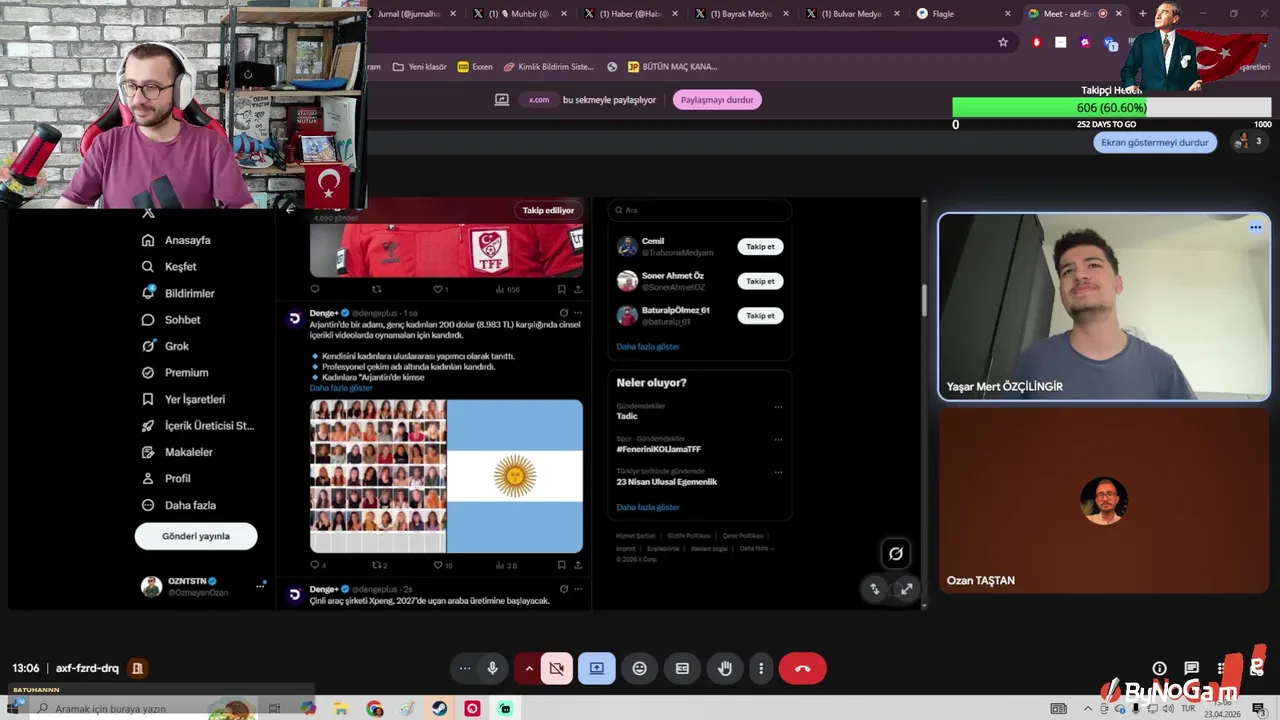Image resolution: width=1280 pixels, height=720 pixels.
Task: Open Keşfet in X sidebar
Action: pos(170,267)
